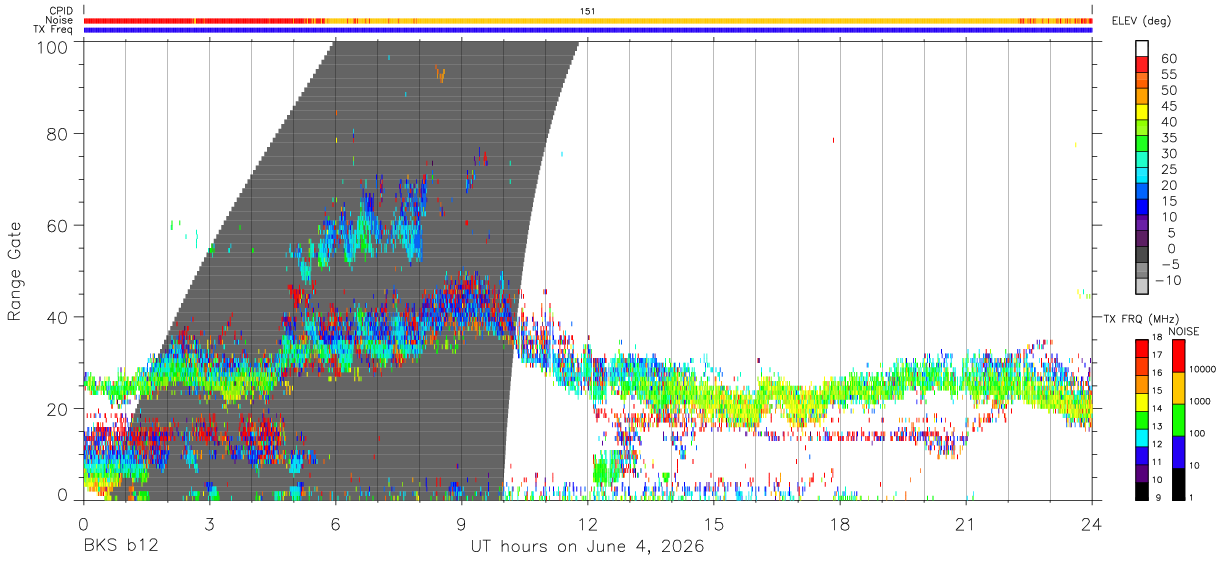This screenshot has width=1228, height=567.
Task: Pick the orange segment of NOISE bar
Action: [1178, 388]
